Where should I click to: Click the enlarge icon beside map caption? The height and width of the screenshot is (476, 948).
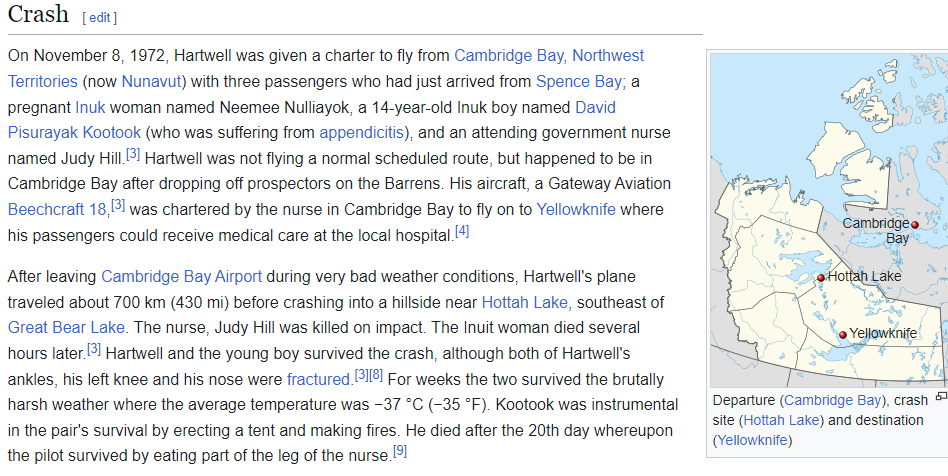point(941,396)
